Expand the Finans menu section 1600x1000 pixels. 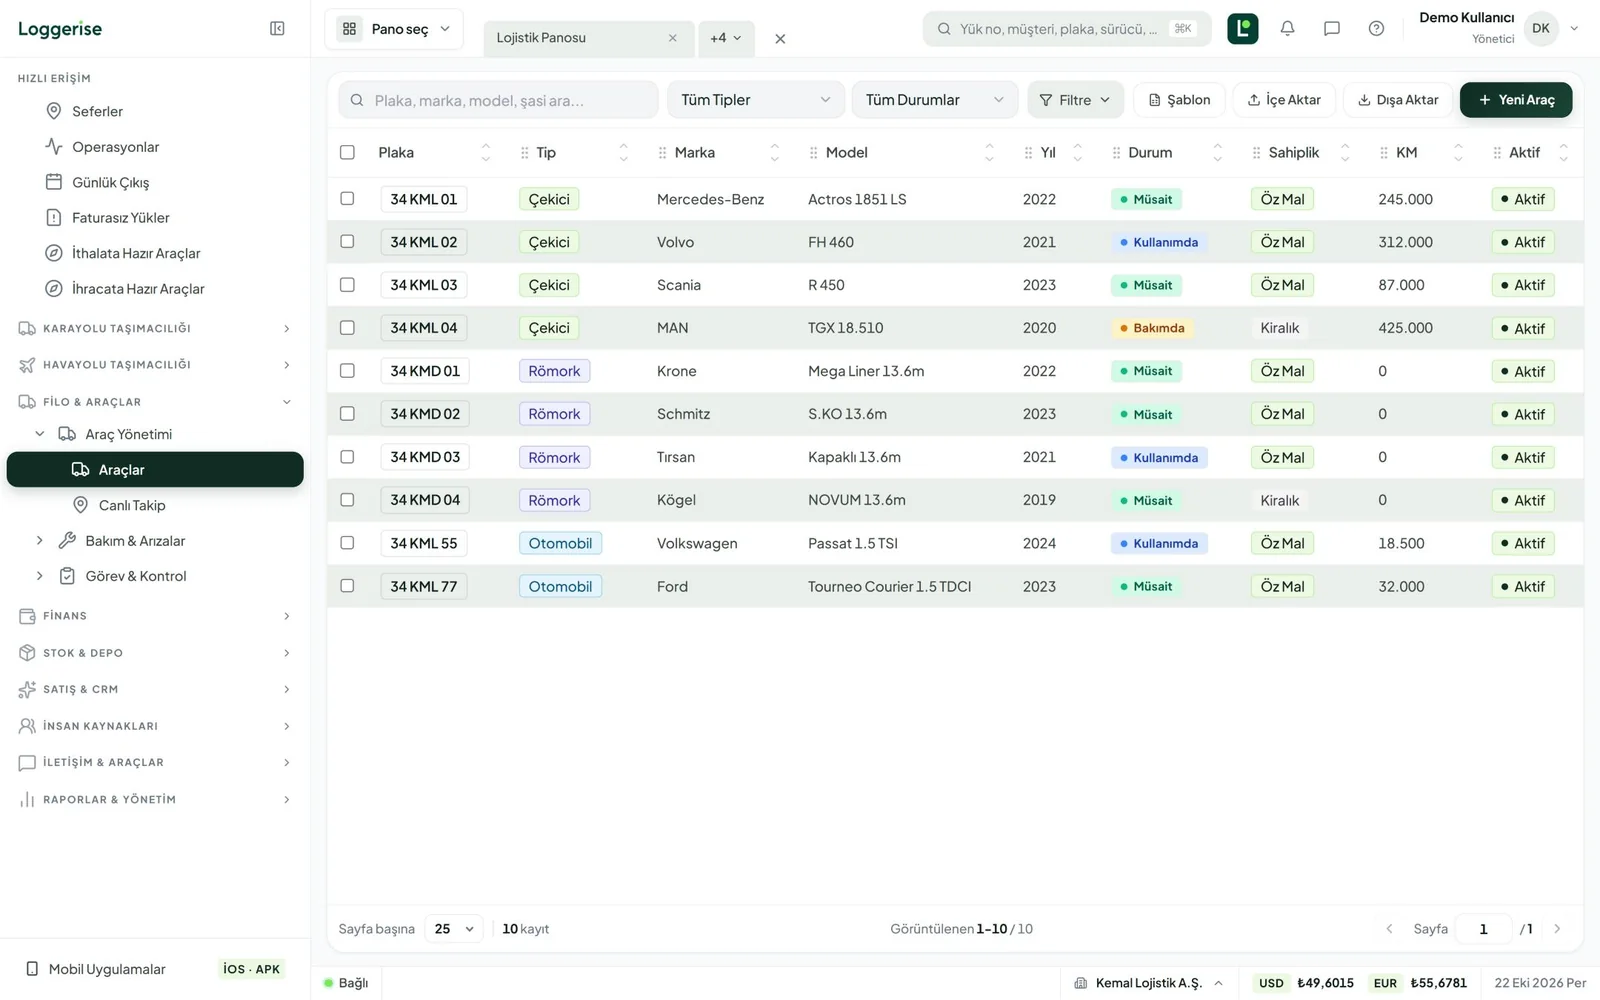155,616
